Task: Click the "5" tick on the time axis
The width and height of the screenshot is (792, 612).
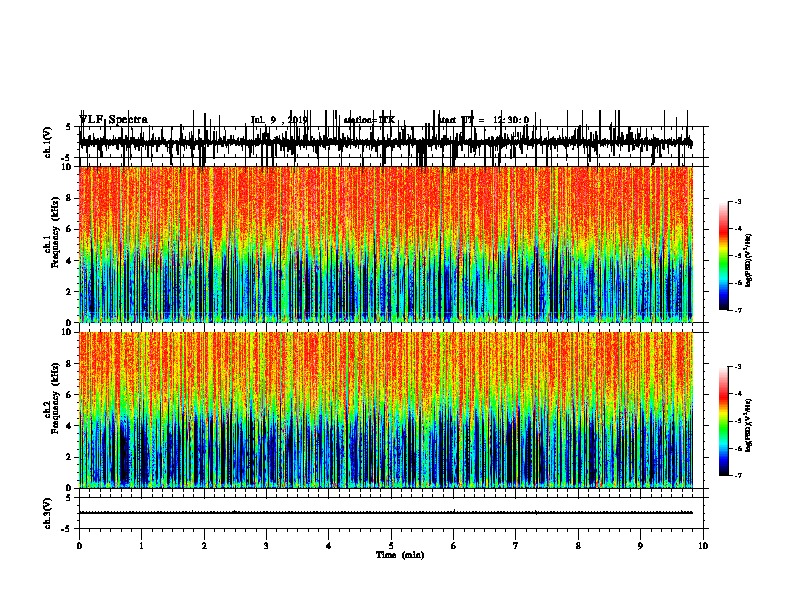Action: tap(391, 546)
